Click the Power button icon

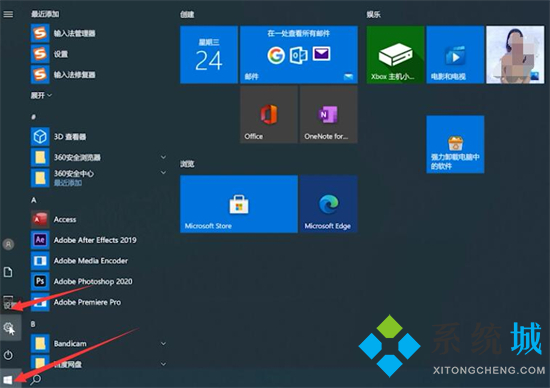click(x=8, y=355)
